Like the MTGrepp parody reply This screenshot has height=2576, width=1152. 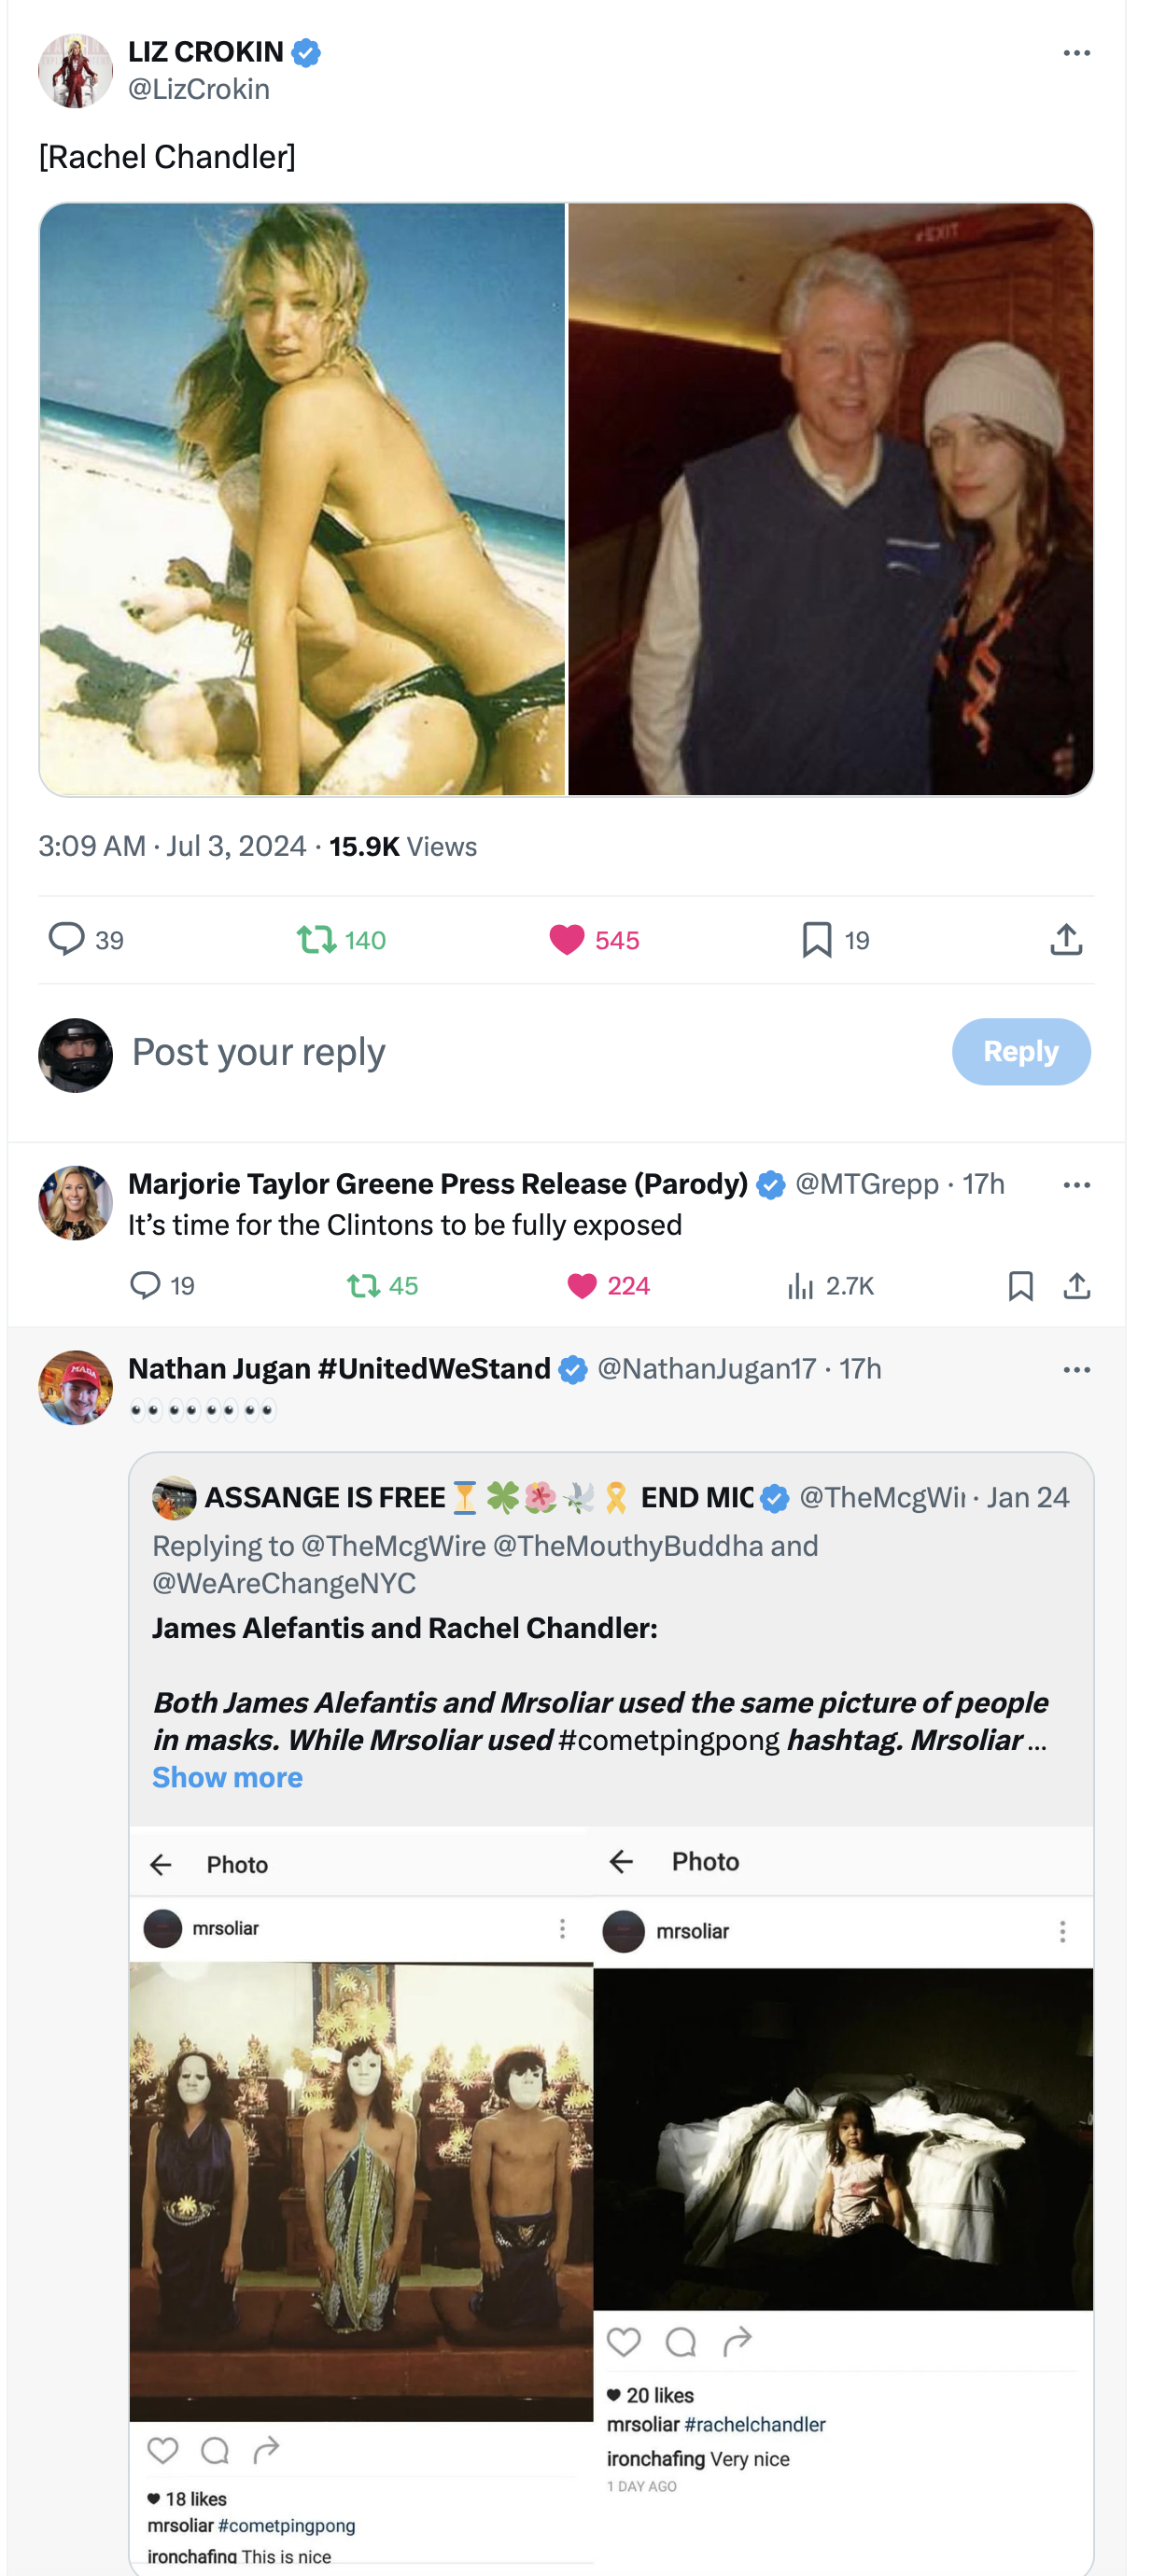click(582, 1286)
